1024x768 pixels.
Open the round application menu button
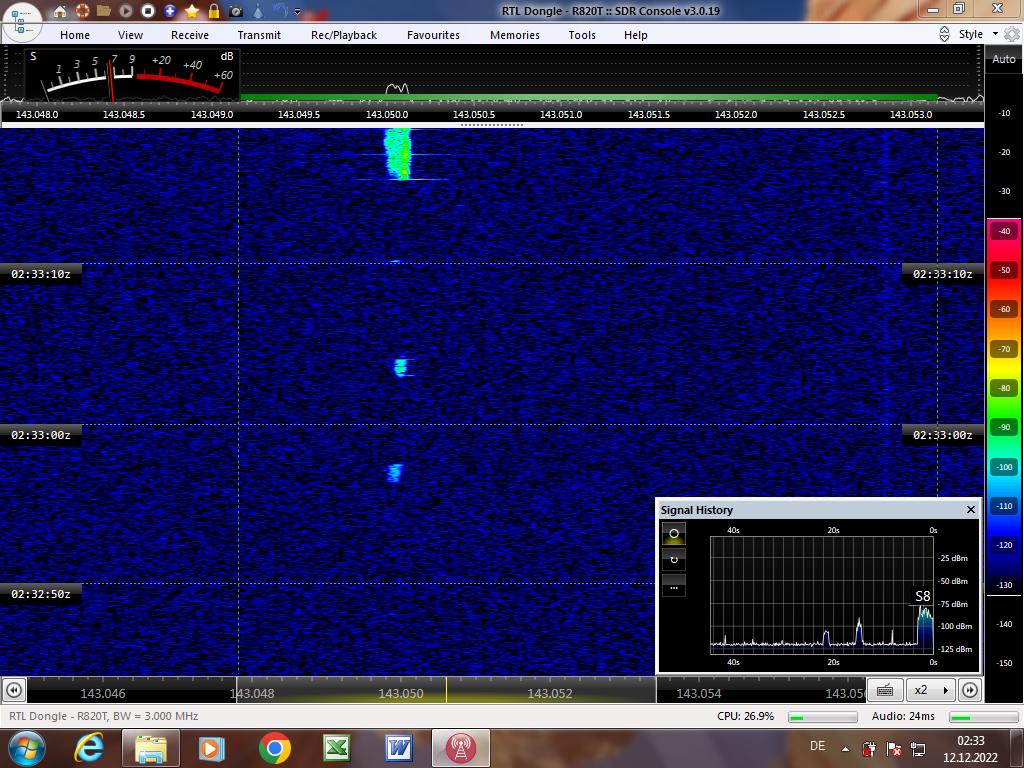22,22
